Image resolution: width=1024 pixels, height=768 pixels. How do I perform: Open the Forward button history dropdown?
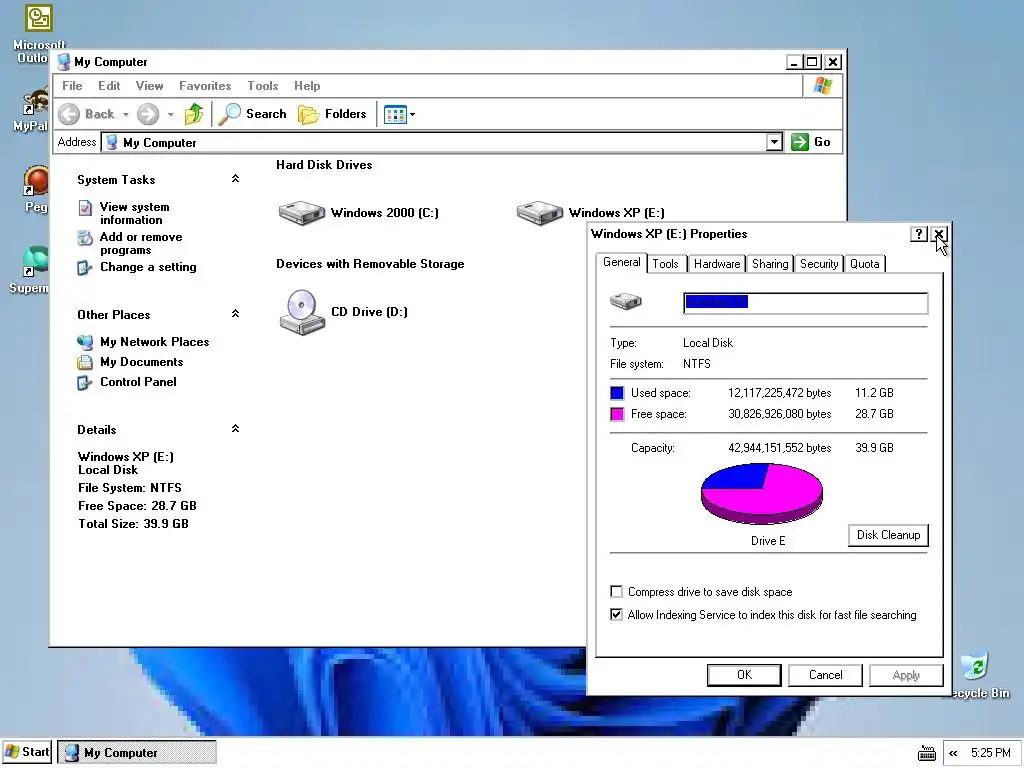pos(170,115)
